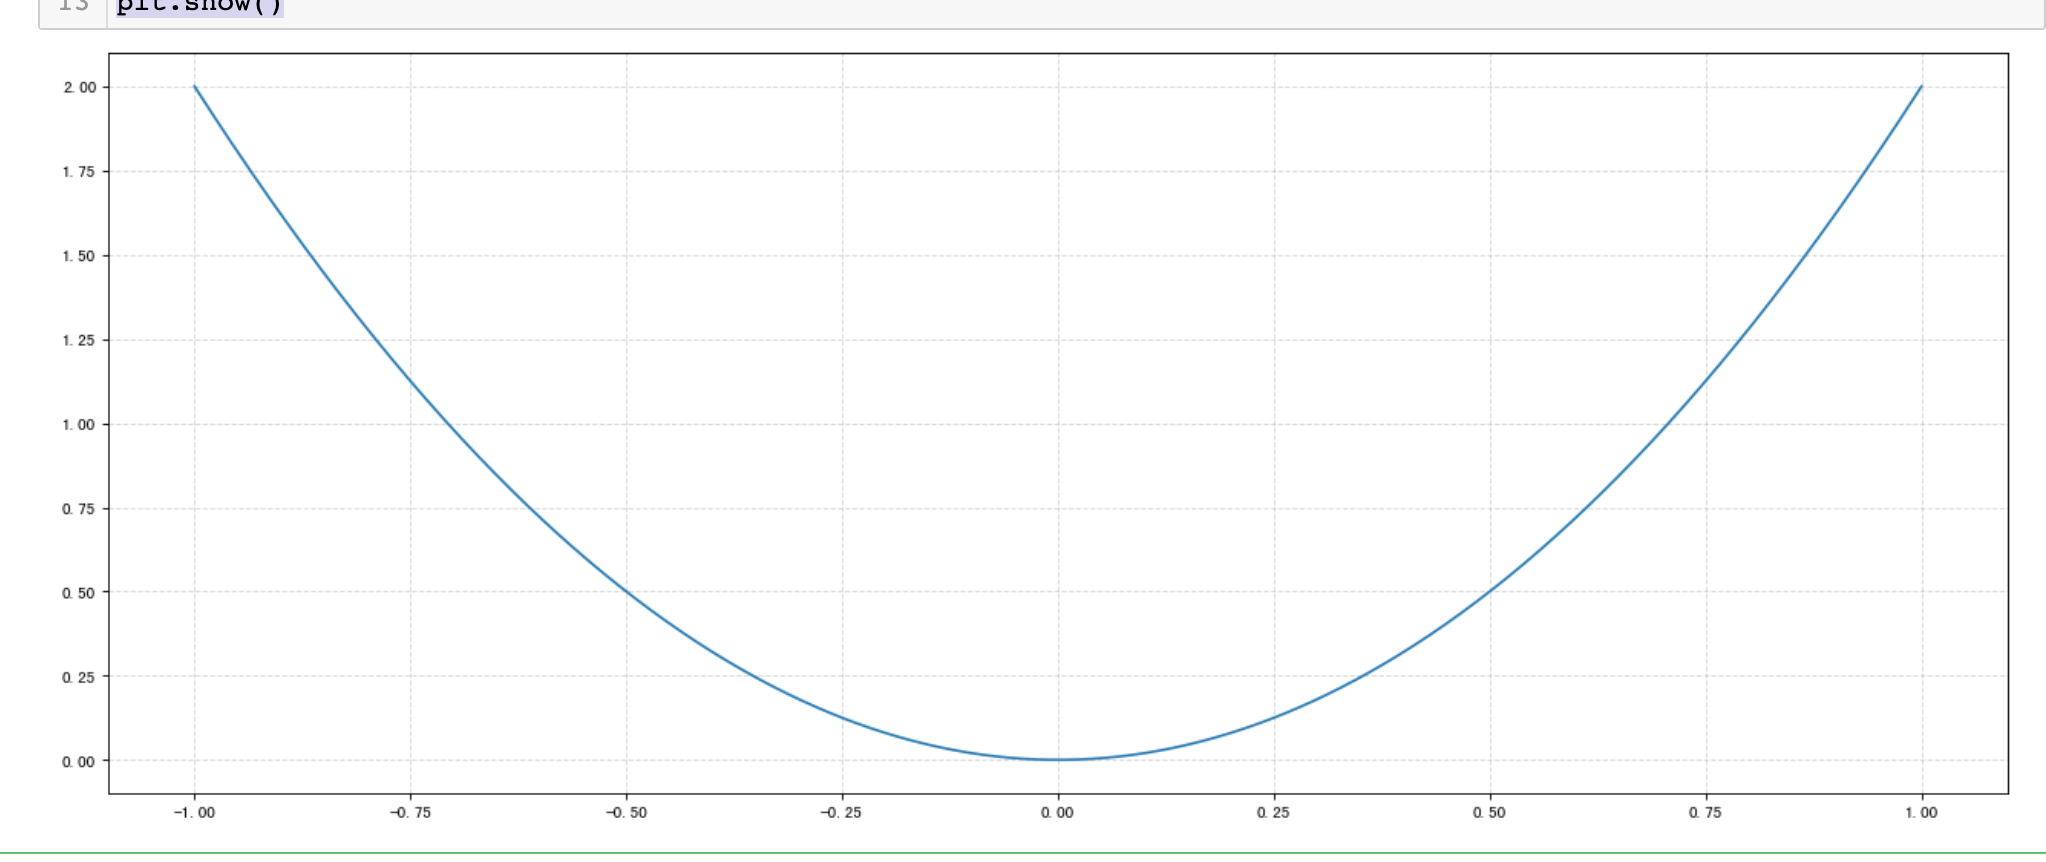This screenshot has height=862, width=2046.
Task: Click the x-axis label 0.25
Action: (x=1273, y=813)
